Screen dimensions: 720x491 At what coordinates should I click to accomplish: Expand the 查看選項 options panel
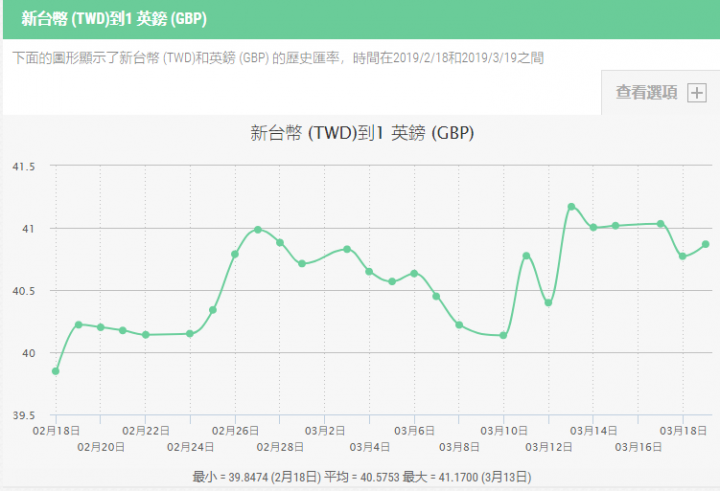point(660,92)
